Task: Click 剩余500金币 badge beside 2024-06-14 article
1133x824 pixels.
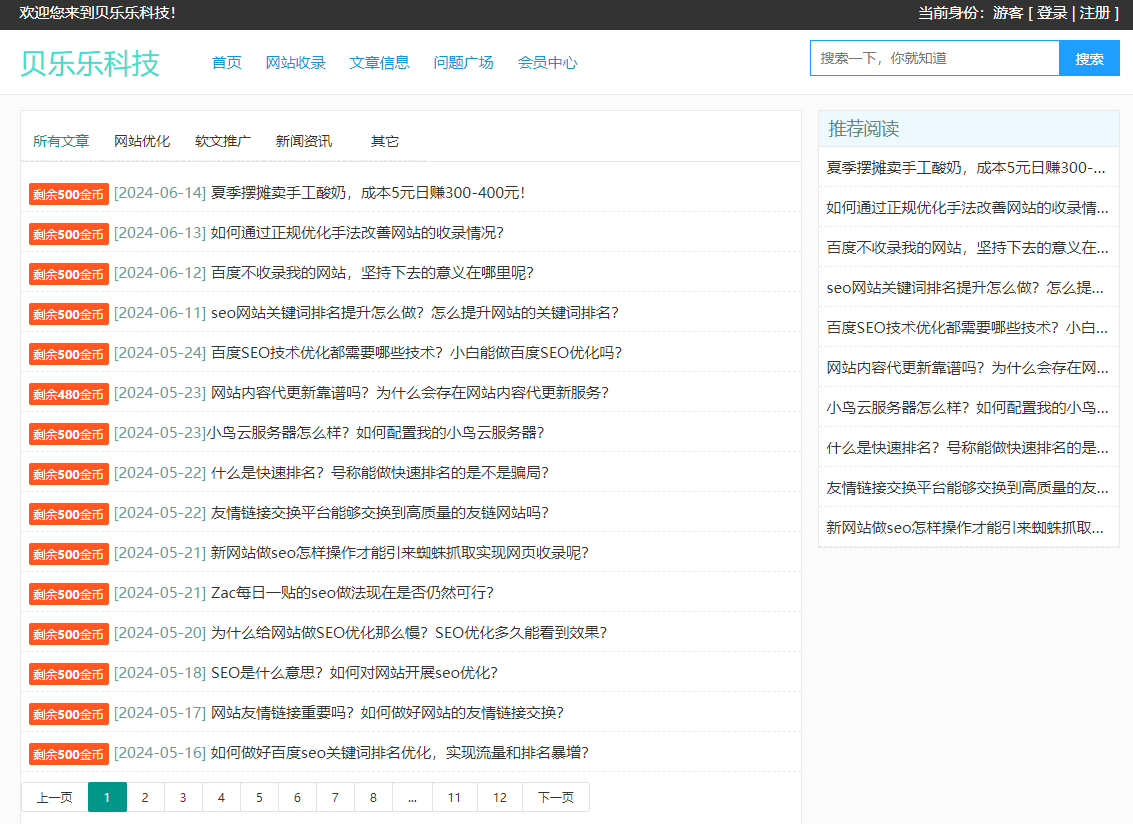Action: [x=69, y=194]
